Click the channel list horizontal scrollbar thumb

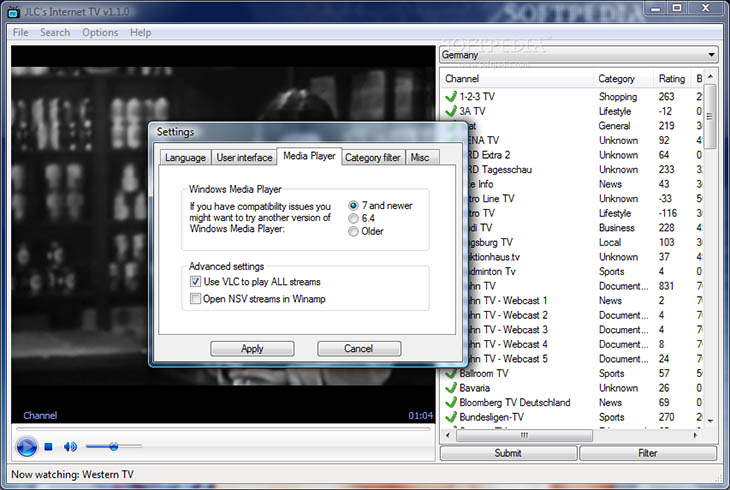(525, 436)
